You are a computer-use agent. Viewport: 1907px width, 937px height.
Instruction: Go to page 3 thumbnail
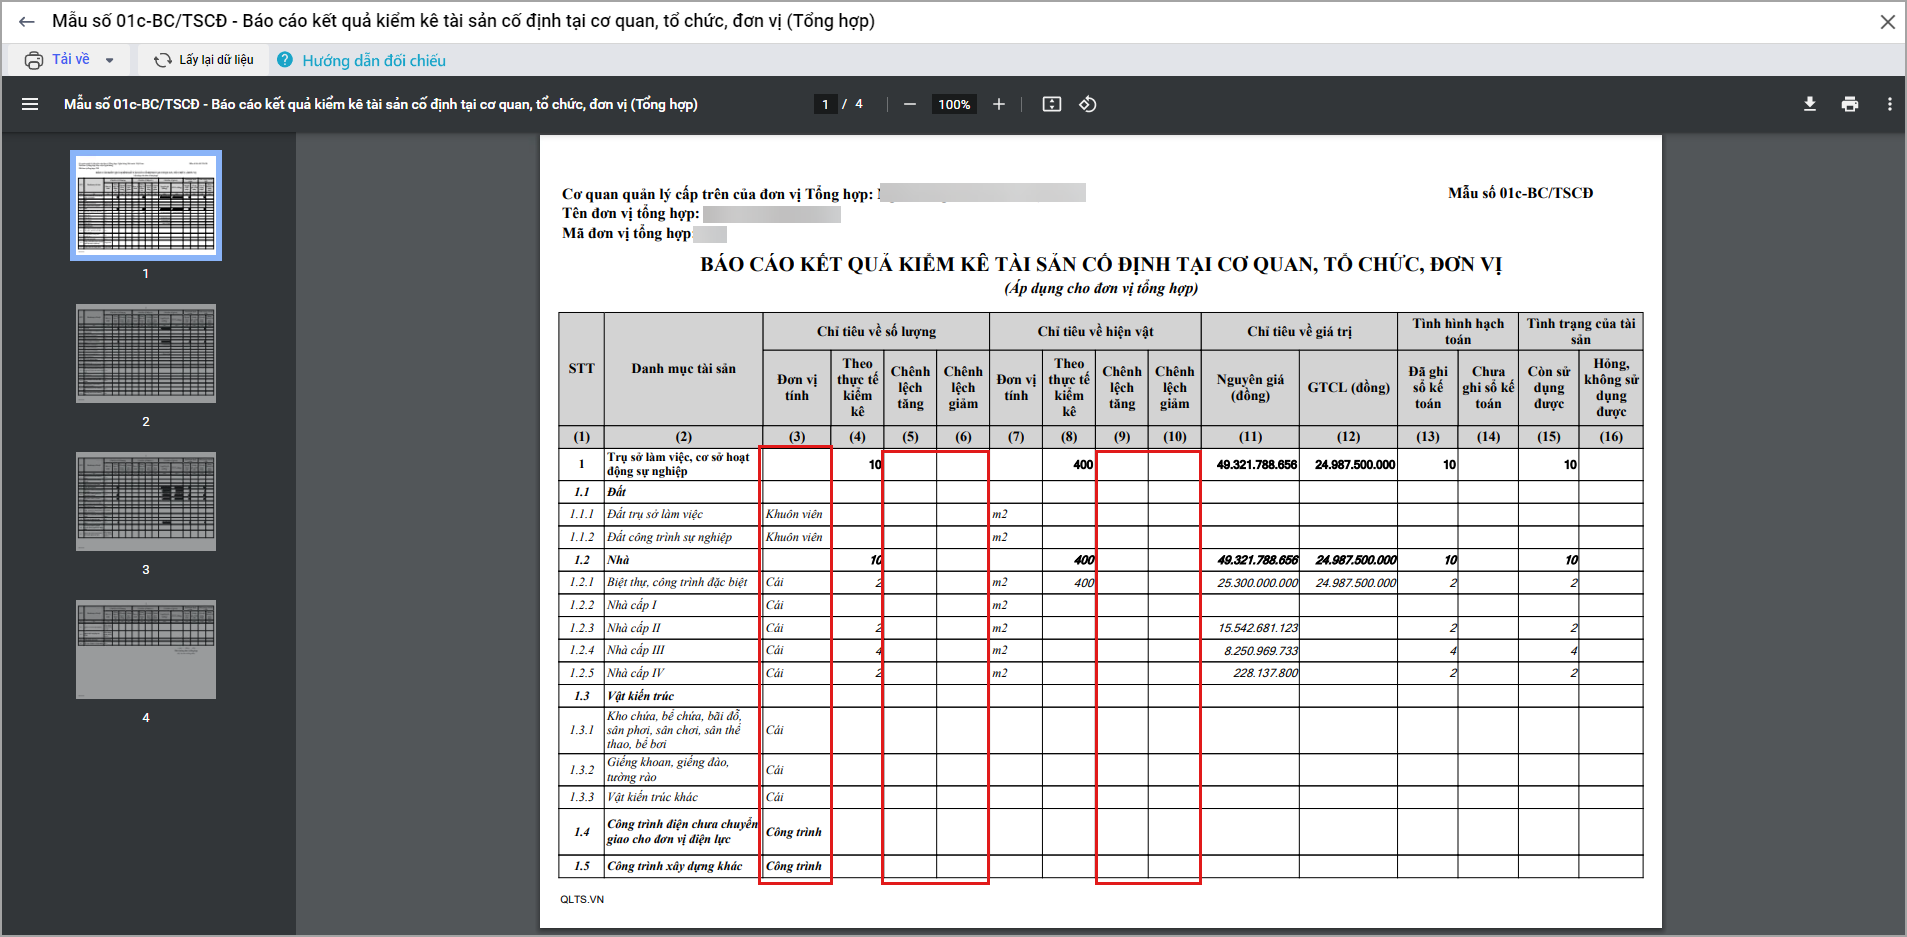[x=146, y=502]
